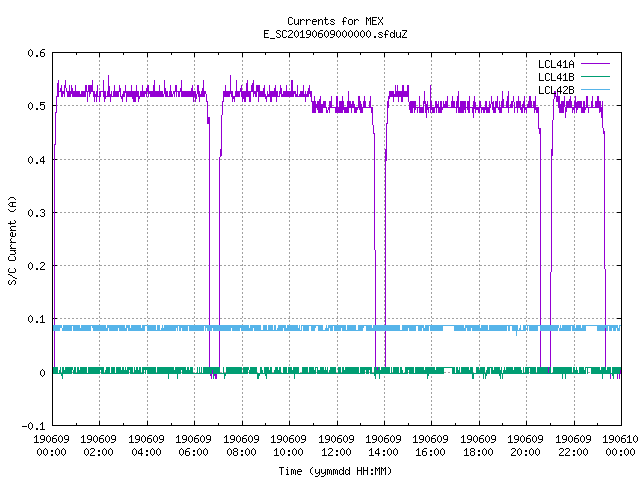
Task: Click the 0 y-axis tick label
Action: coord(42,373)
